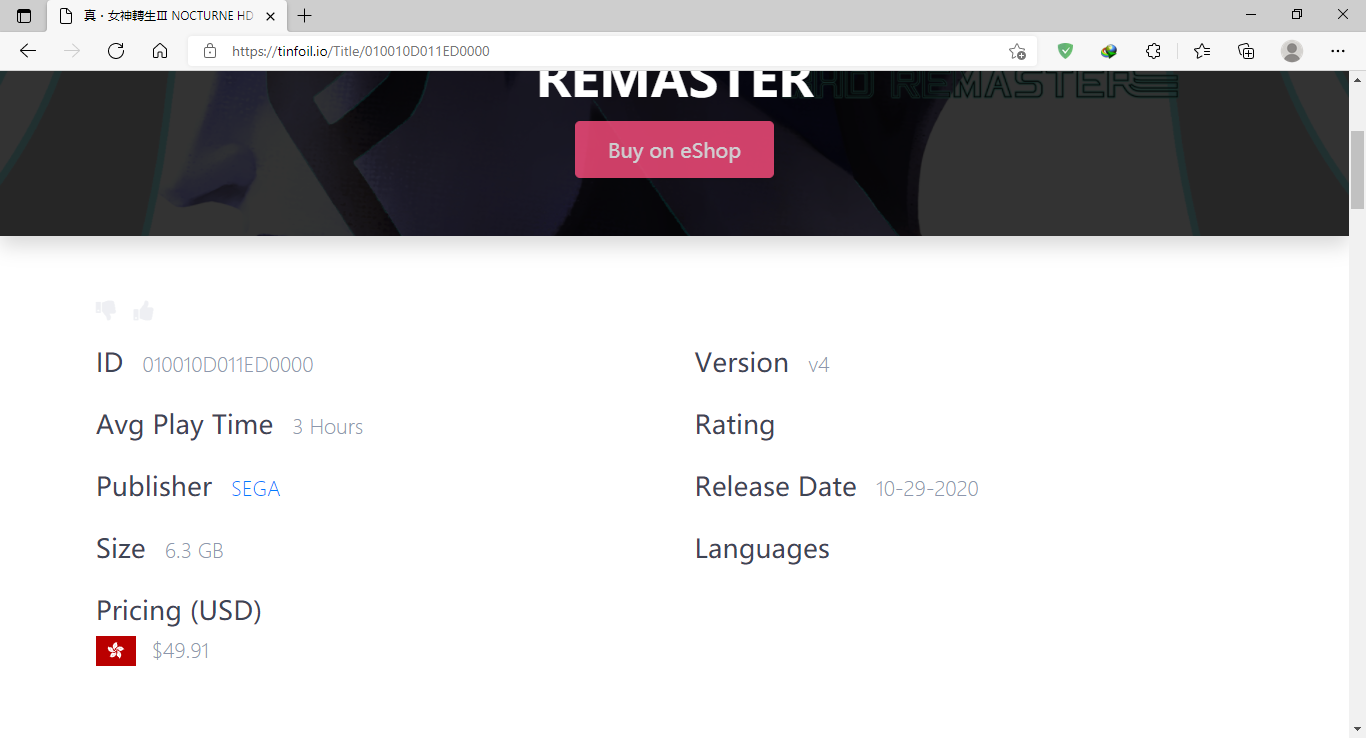Give a thumbs up rating
The width and height of the screenshot is (1366, 738).
click(x=144, y=311)
